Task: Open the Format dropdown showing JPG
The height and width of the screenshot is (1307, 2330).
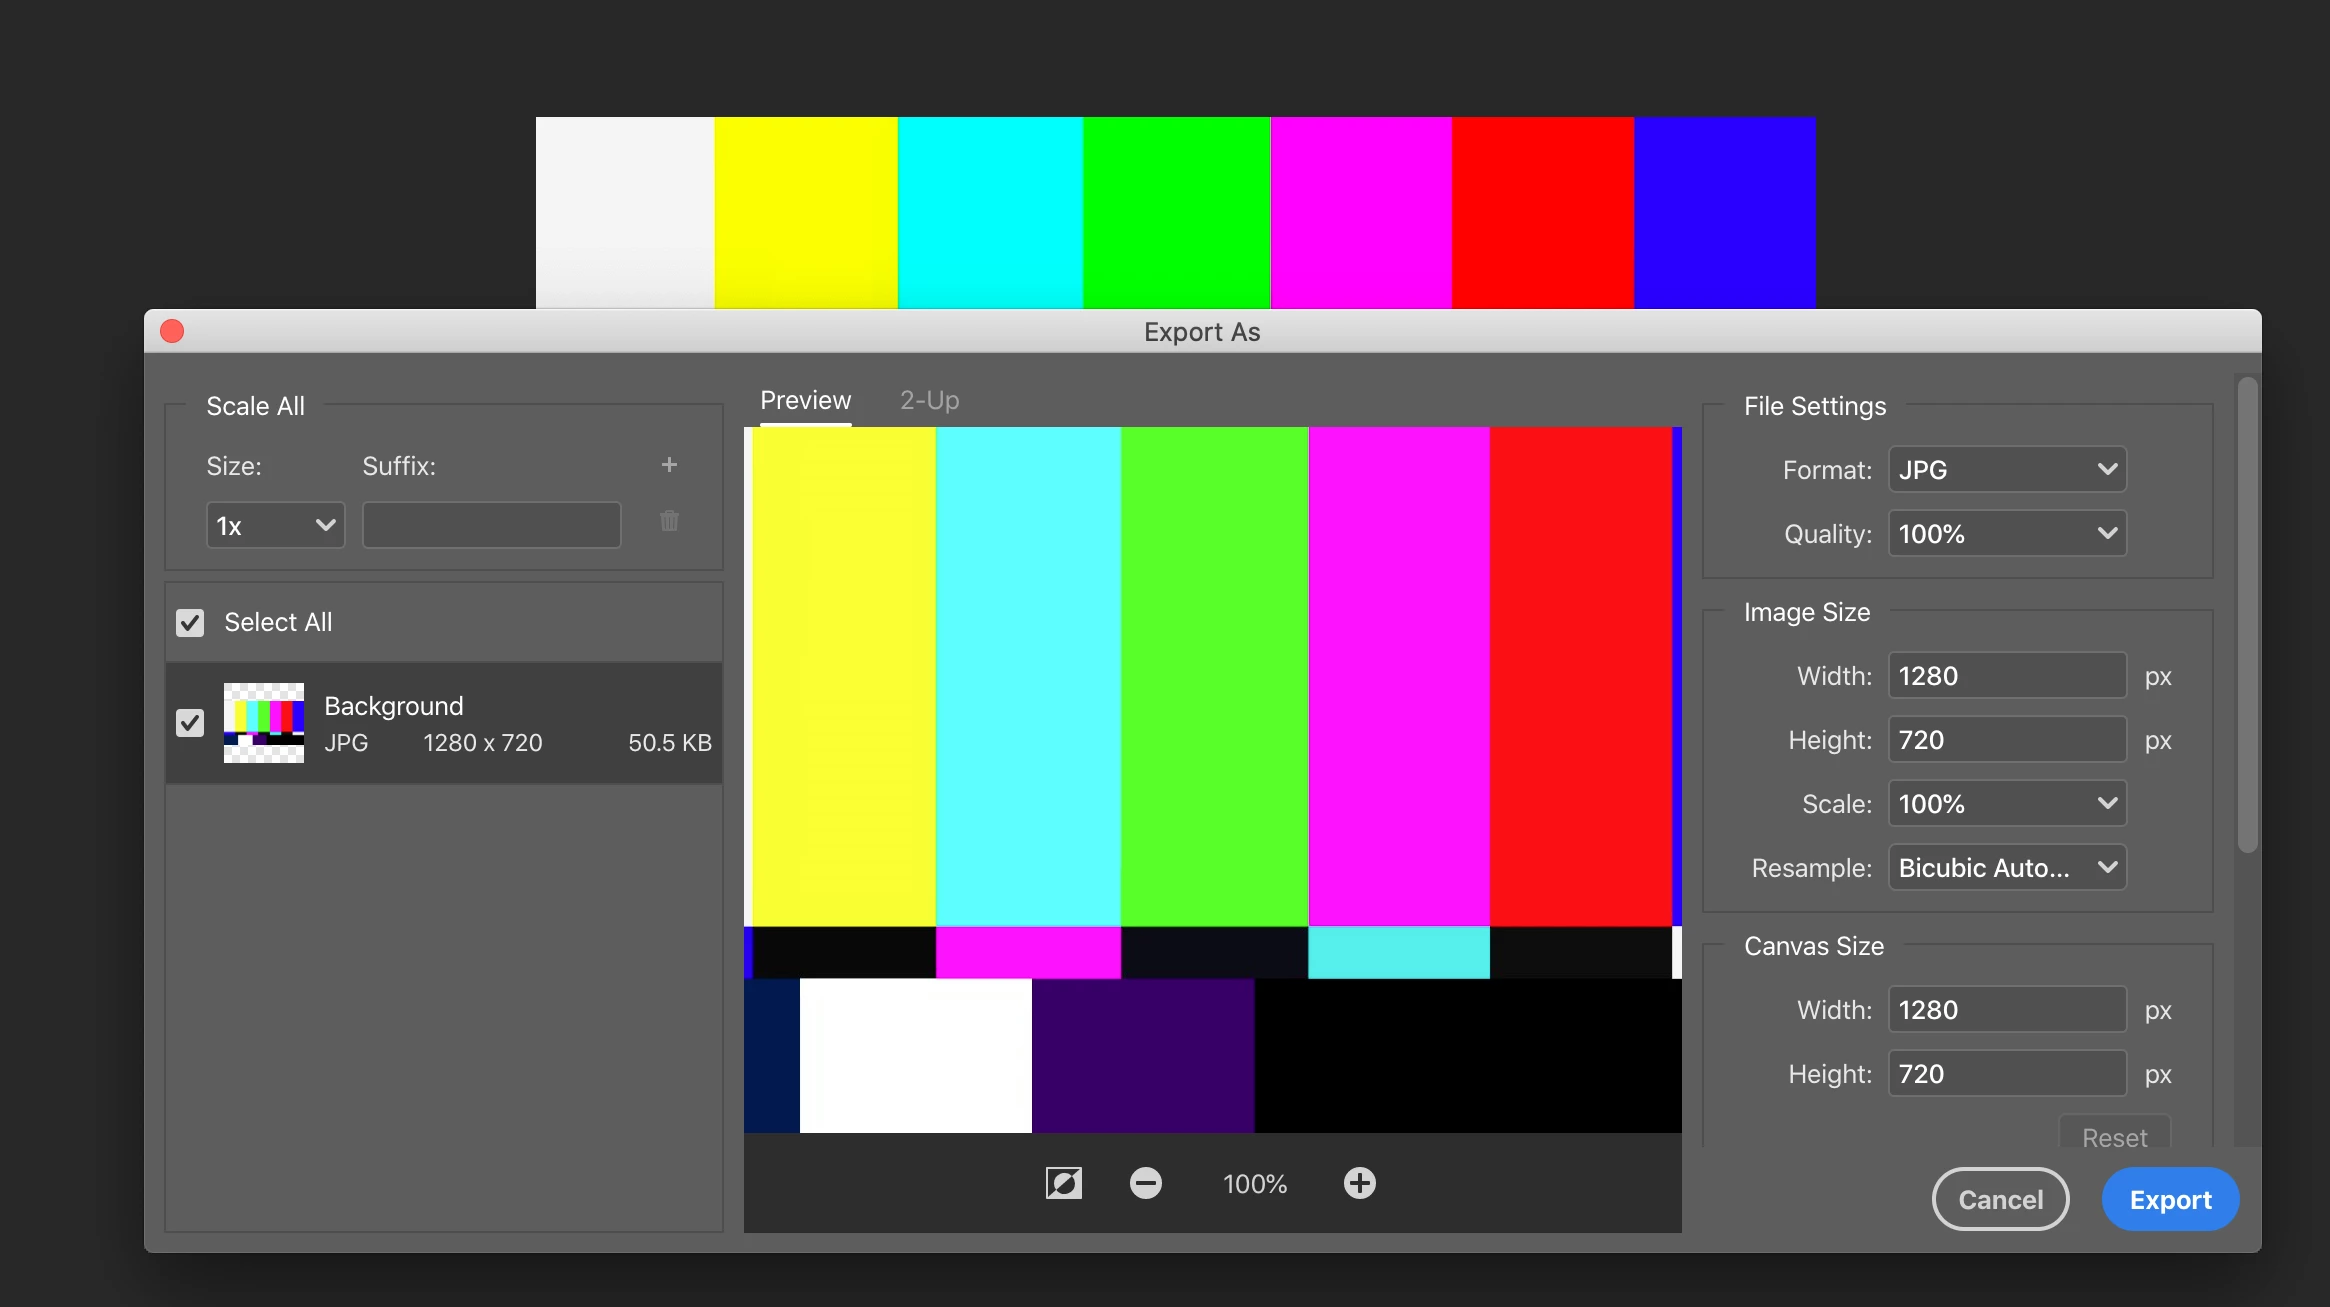Action: click(2006, 469)
